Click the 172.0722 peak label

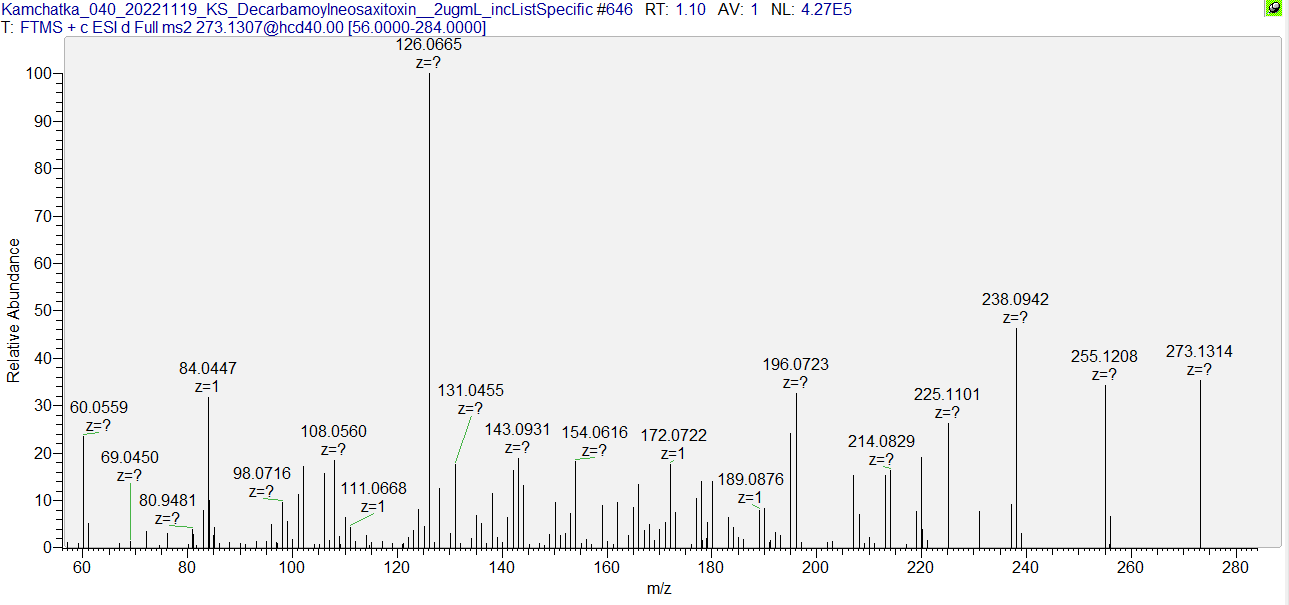click(x=673, y=436)
